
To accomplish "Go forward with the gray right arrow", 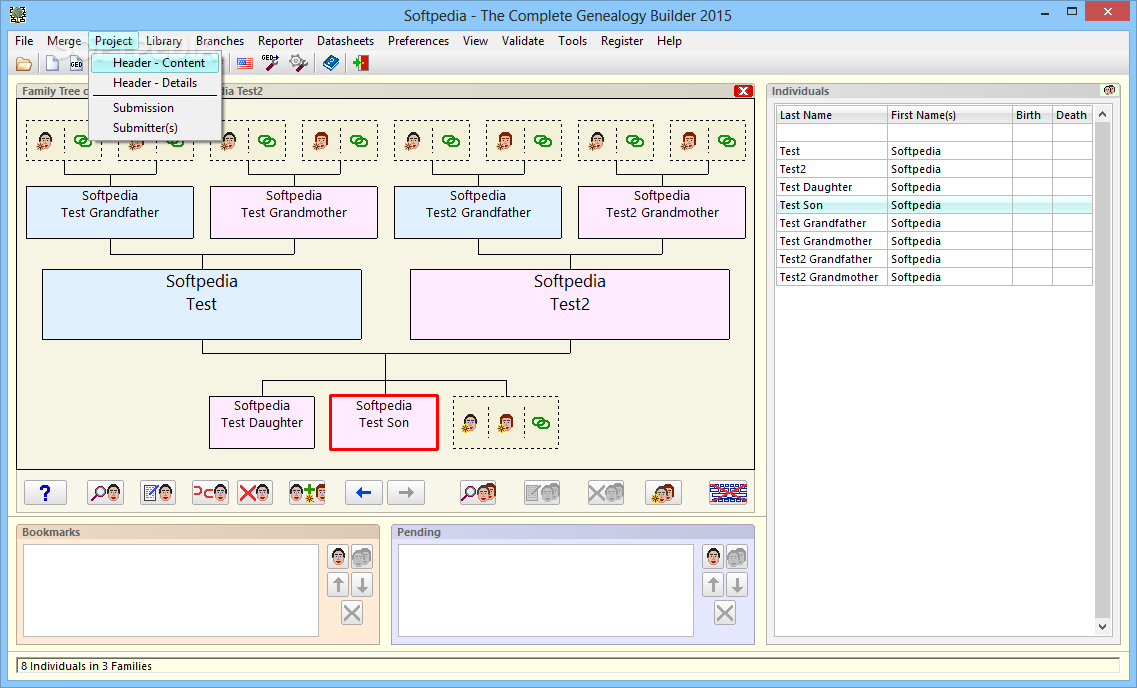I will pos(406,493).
